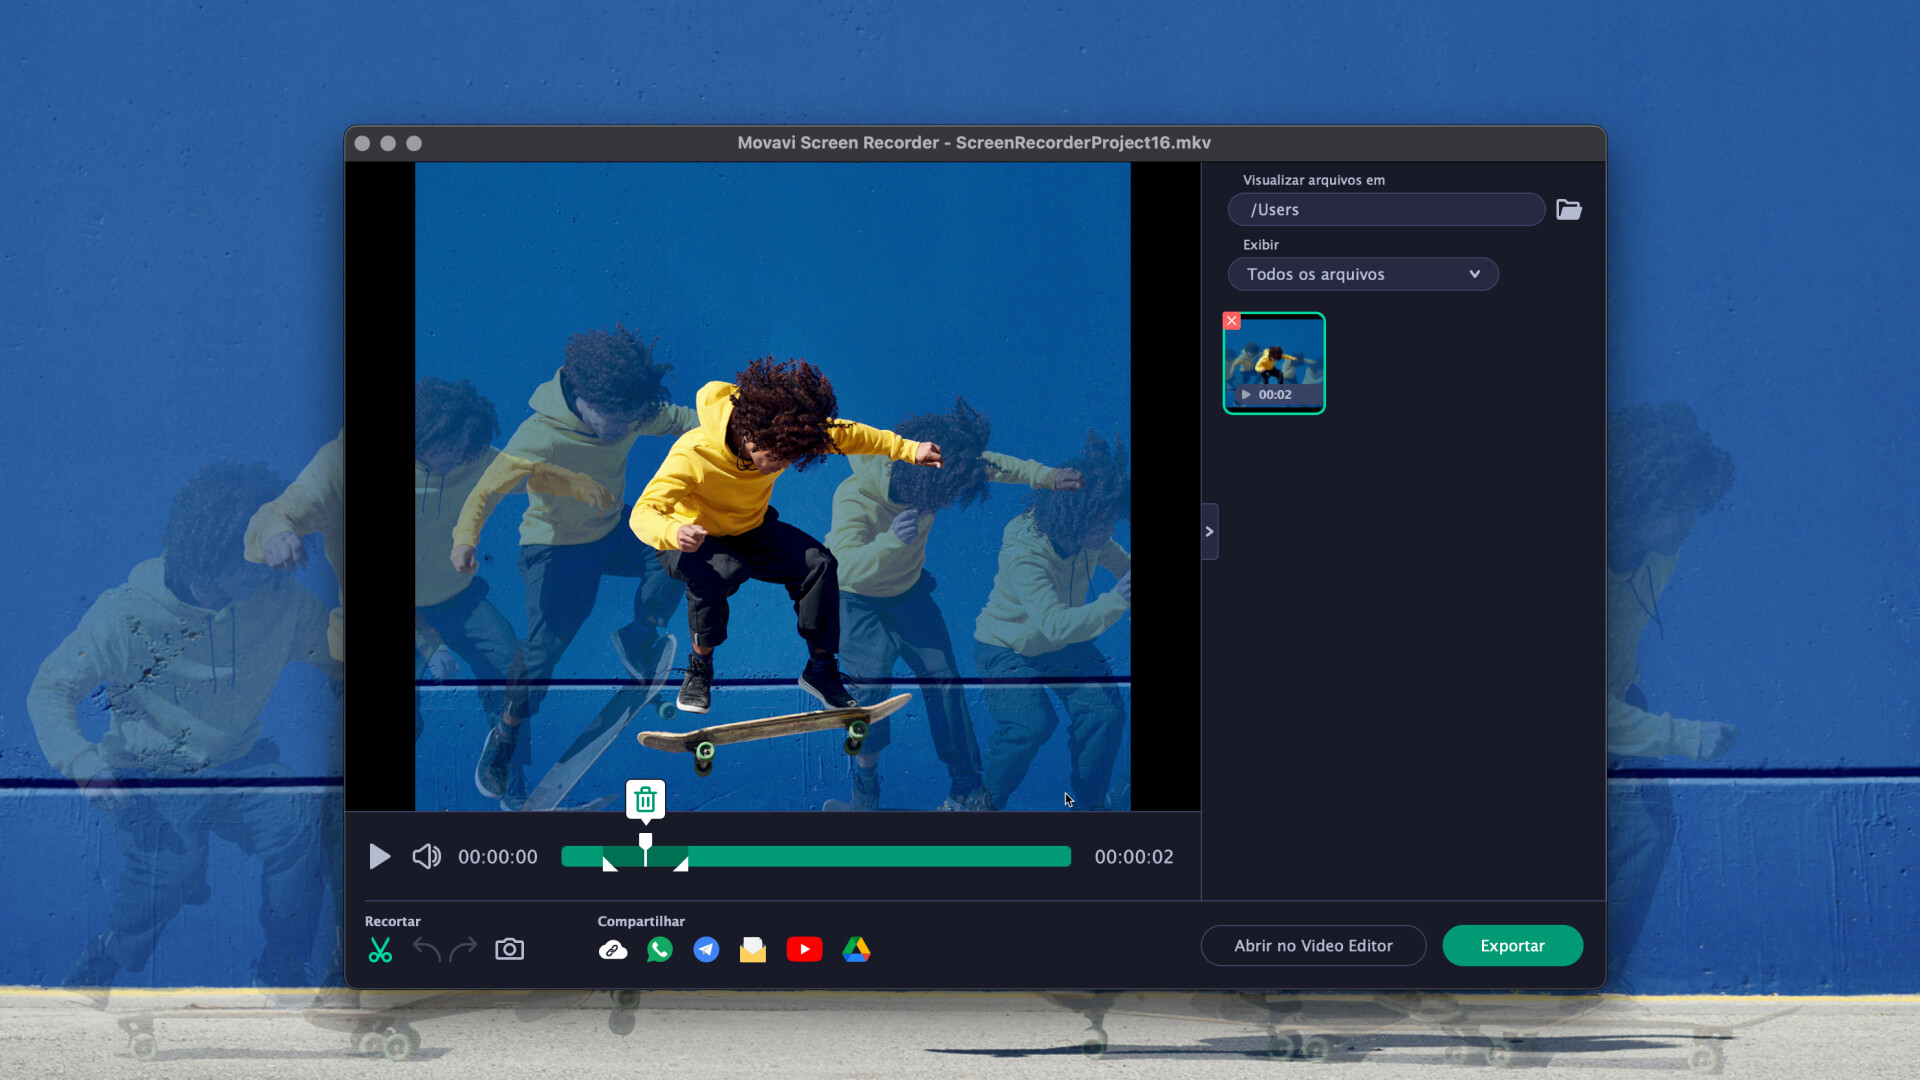Mute audio with speaker icon

pos(426,857)
